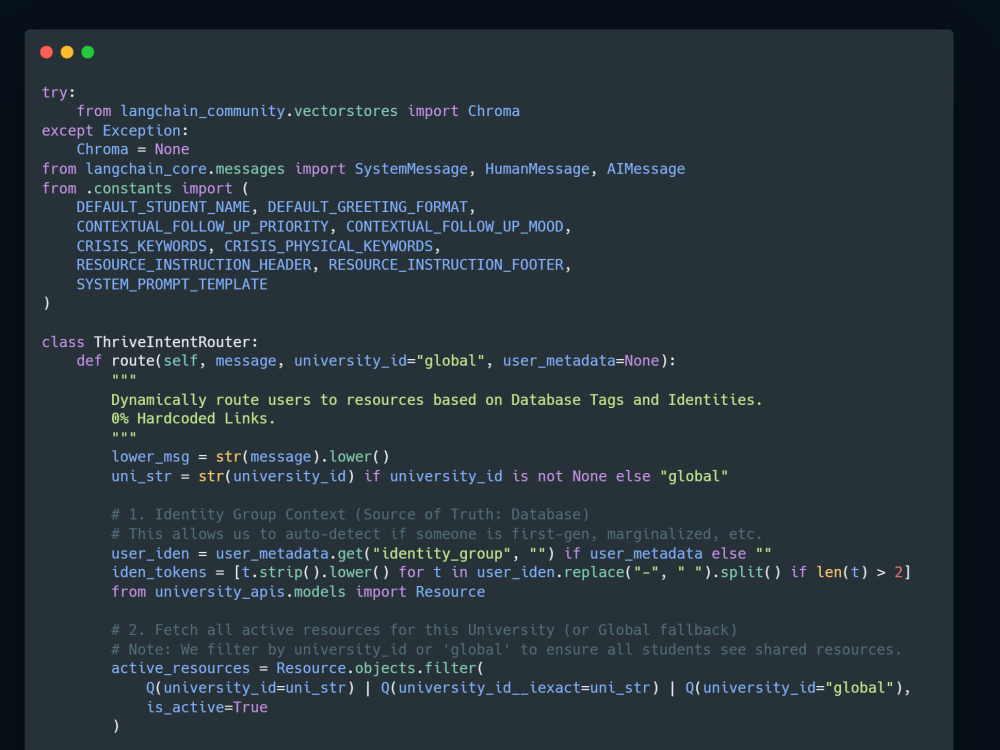Click docstring line 'Dynamically route users'
Screen dimensions: 1000x750
(x=436, y=400)
